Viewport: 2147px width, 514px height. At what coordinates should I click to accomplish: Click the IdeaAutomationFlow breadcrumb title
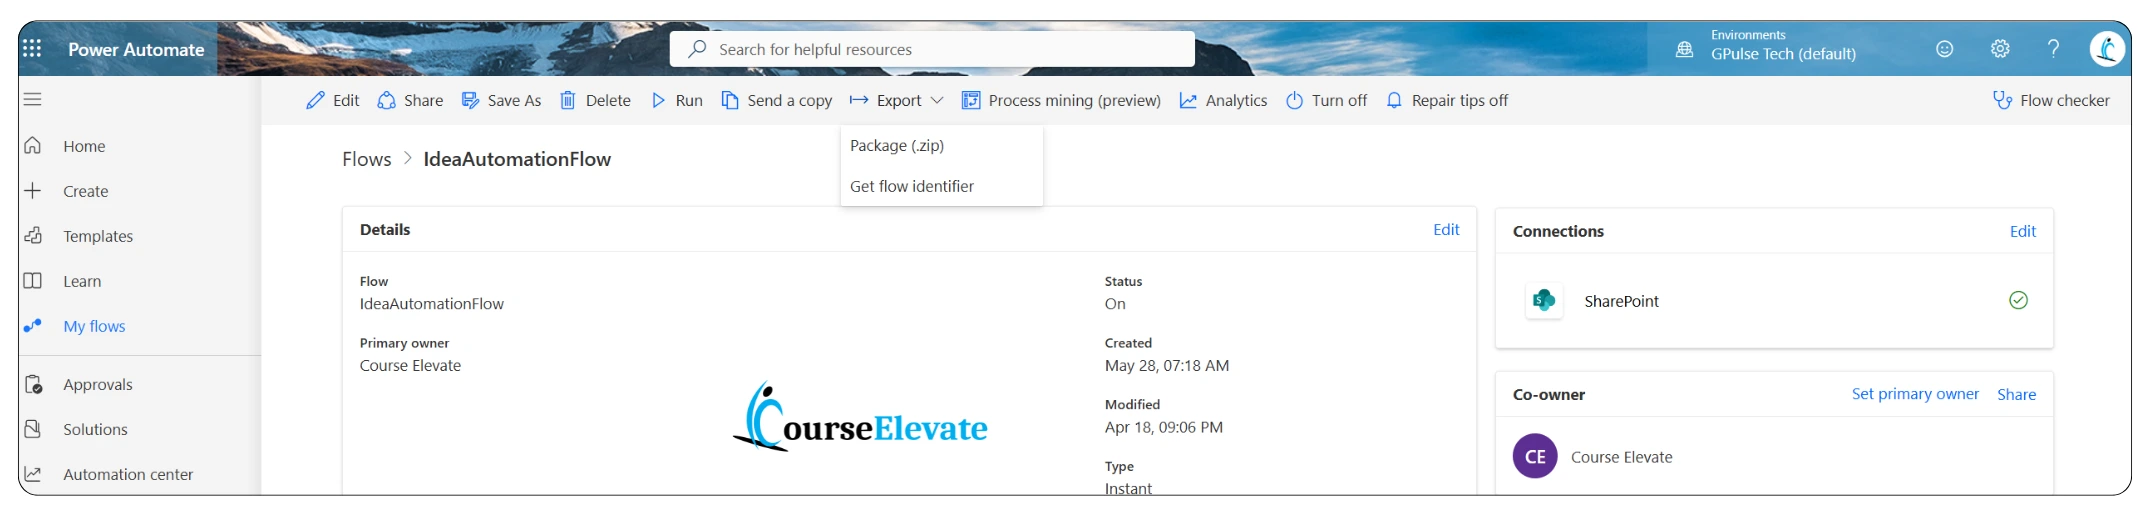point(517,159)
